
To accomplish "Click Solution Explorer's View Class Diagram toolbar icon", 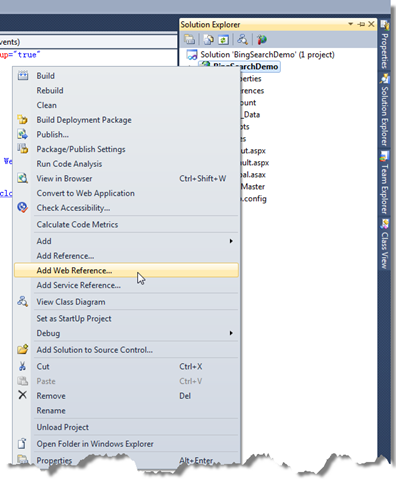I will pyautogui.click(x=242, y=40).
